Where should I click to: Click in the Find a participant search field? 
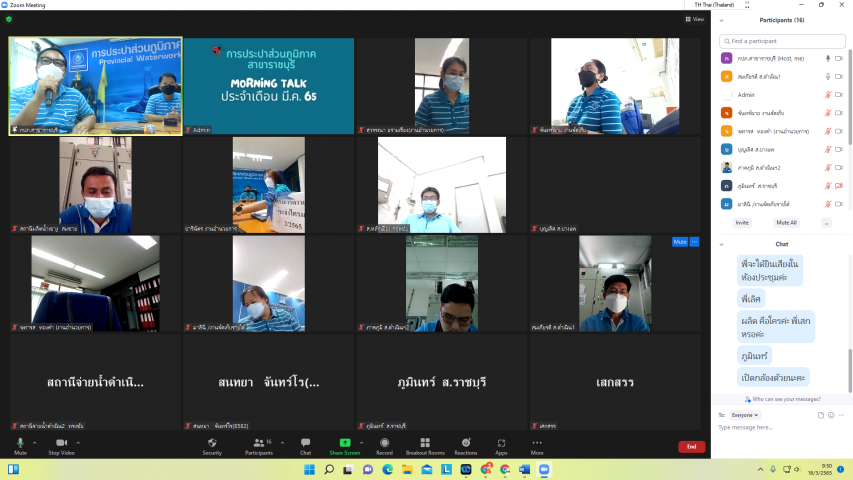(x=782, y=41)
